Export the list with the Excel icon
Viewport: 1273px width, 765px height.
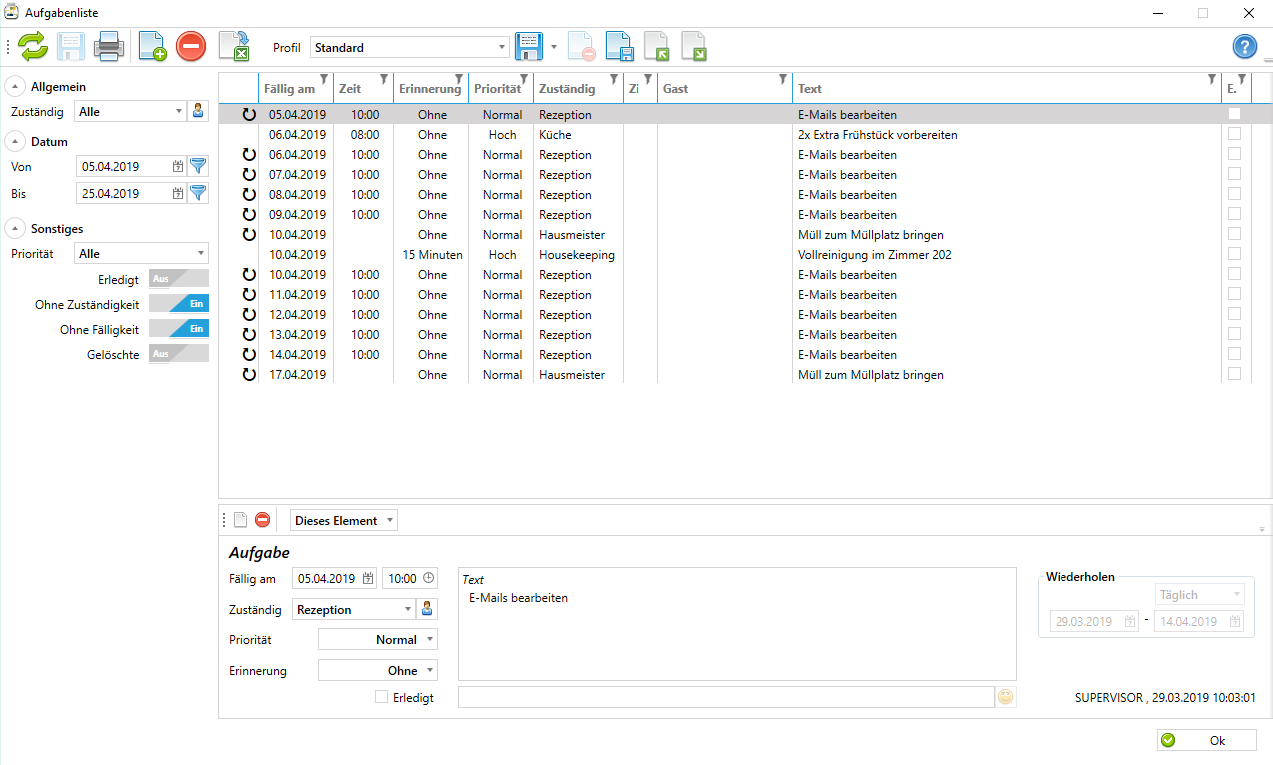(234, 47)
